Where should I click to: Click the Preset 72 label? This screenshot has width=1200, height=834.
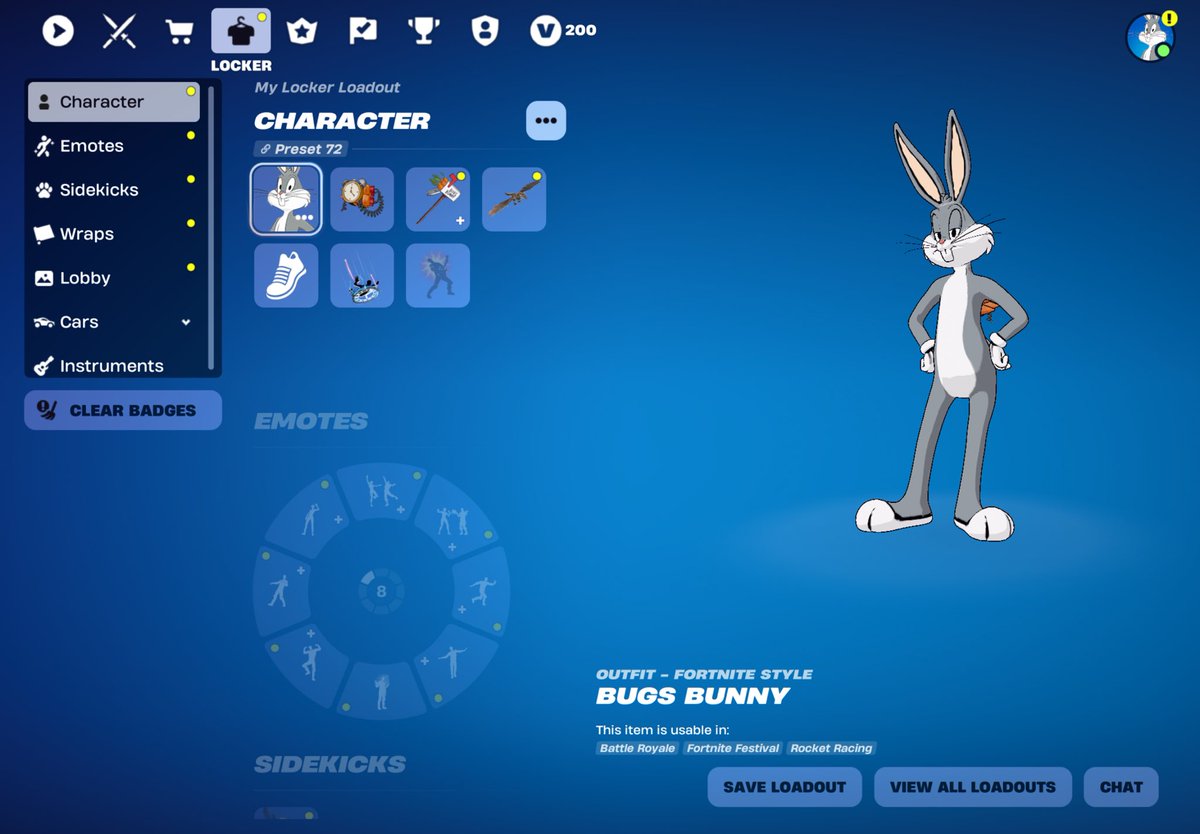coord(300,149)
